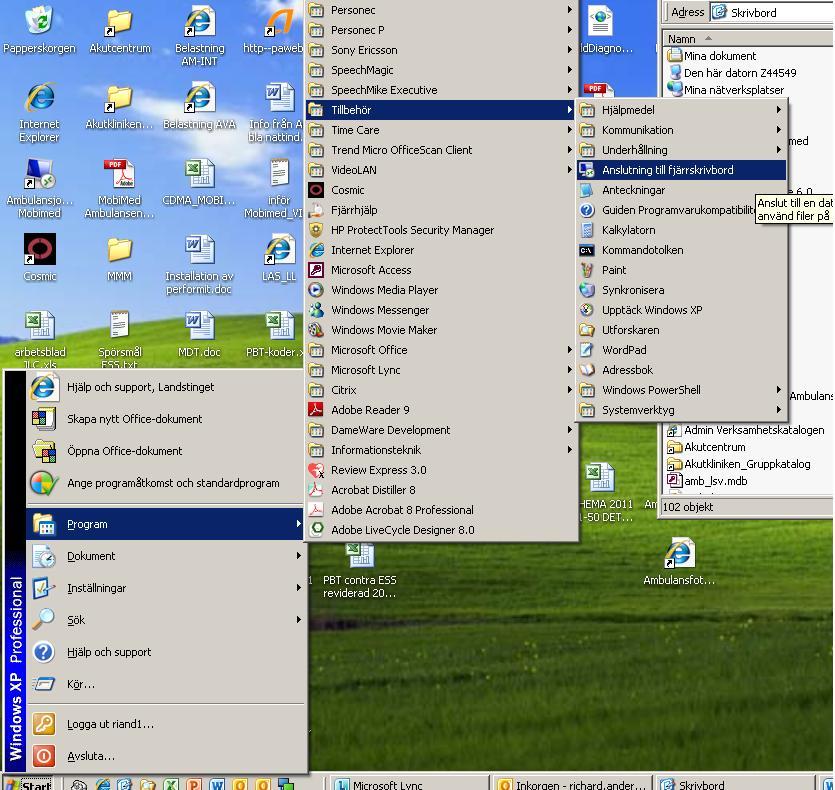Open MobiMed Ambulansen PDF desktop icon
This screenshot has height=790, width=835.
[119, 188]
